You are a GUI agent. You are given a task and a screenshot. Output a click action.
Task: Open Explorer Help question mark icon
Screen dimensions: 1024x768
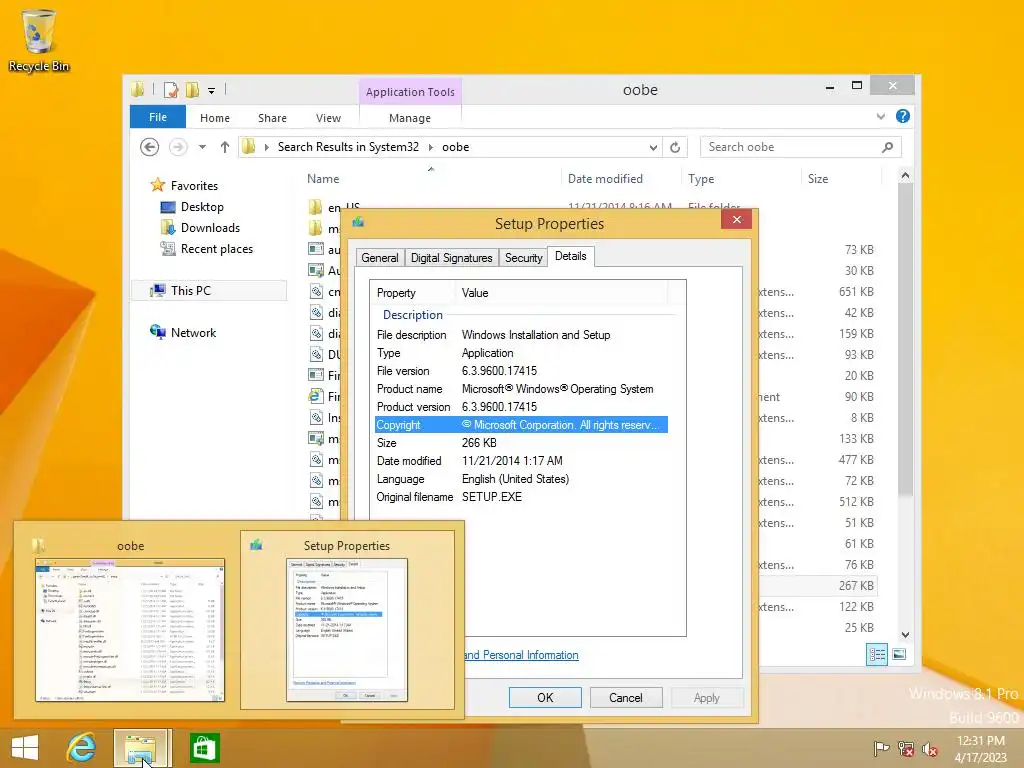pos(903,116)
